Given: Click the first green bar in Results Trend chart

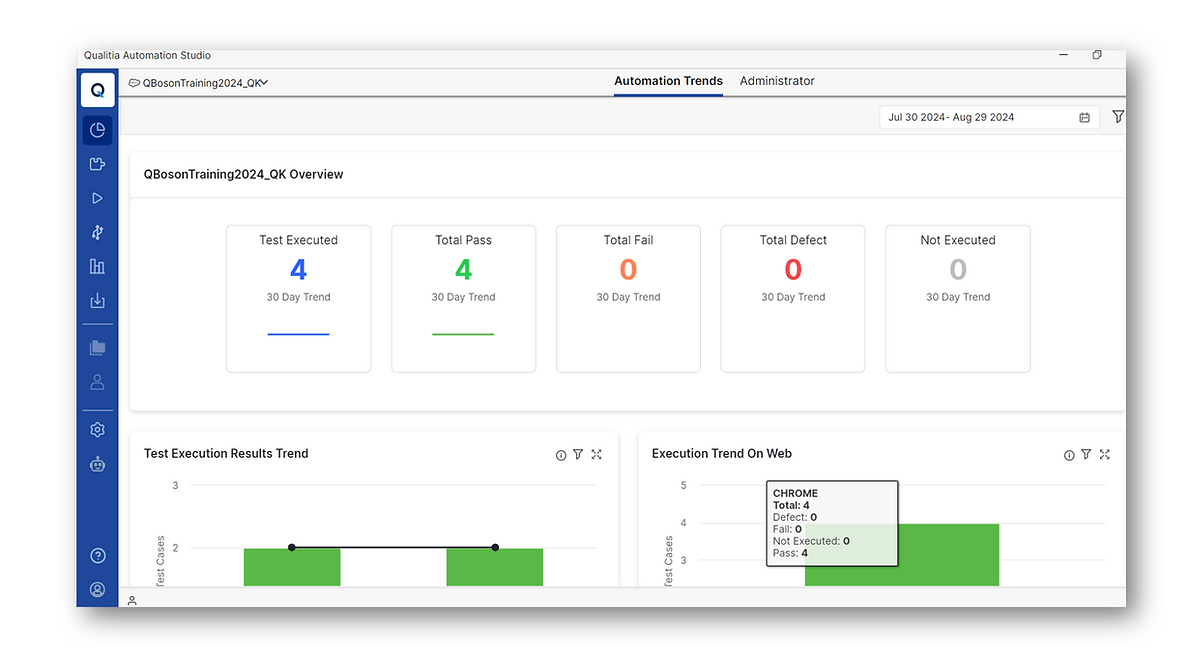Looking at the screenshot, I should [291, 567].
